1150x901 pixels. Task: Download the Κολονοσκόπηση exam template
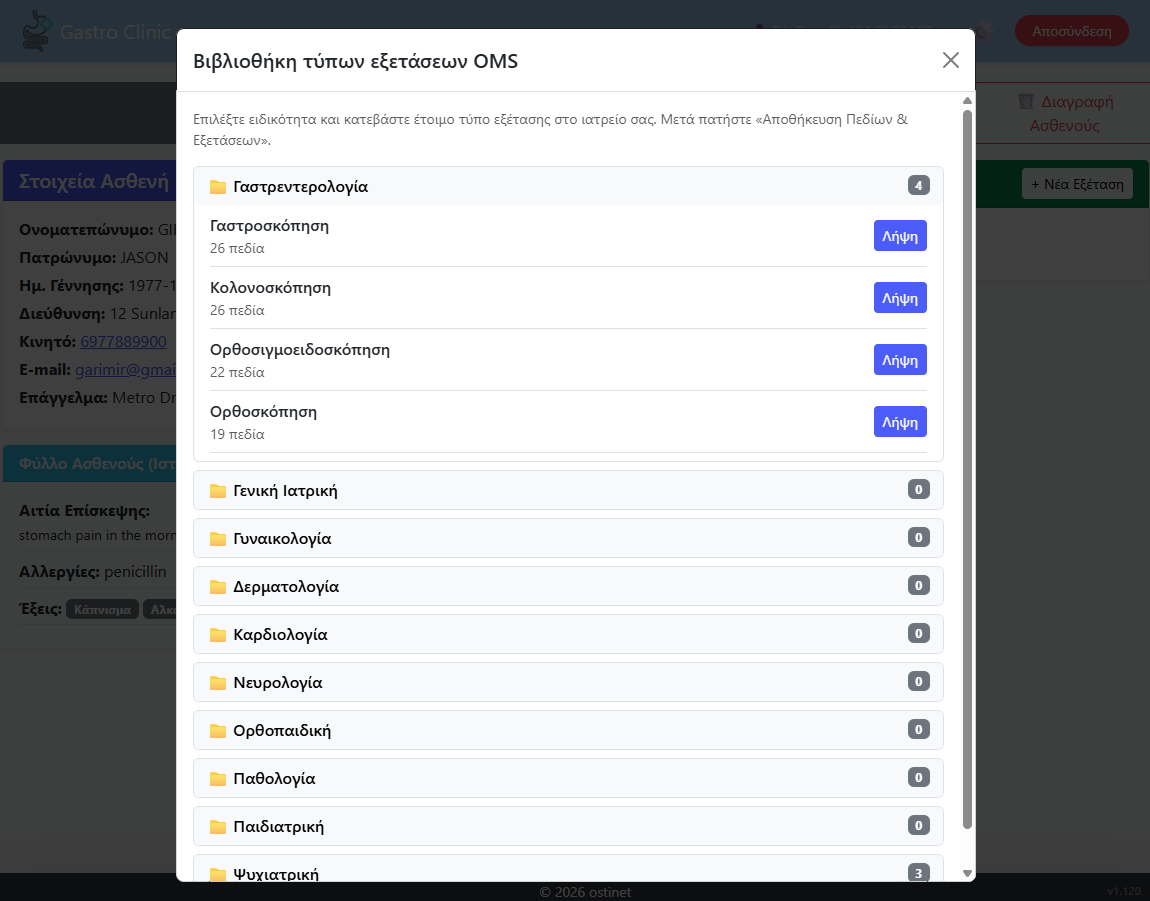pos(900,298)
